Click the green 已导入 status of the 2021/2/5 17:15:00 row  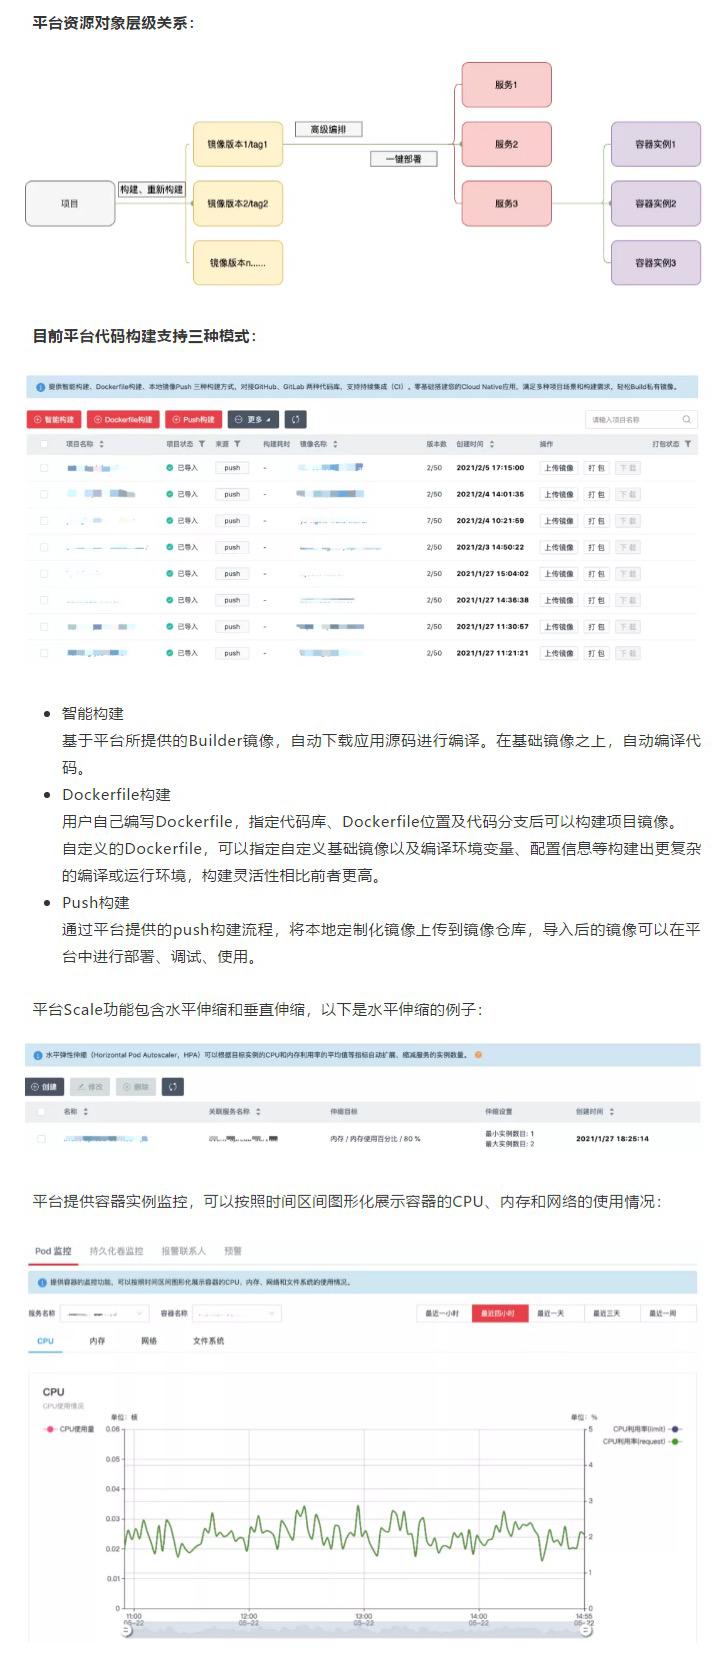183,468
